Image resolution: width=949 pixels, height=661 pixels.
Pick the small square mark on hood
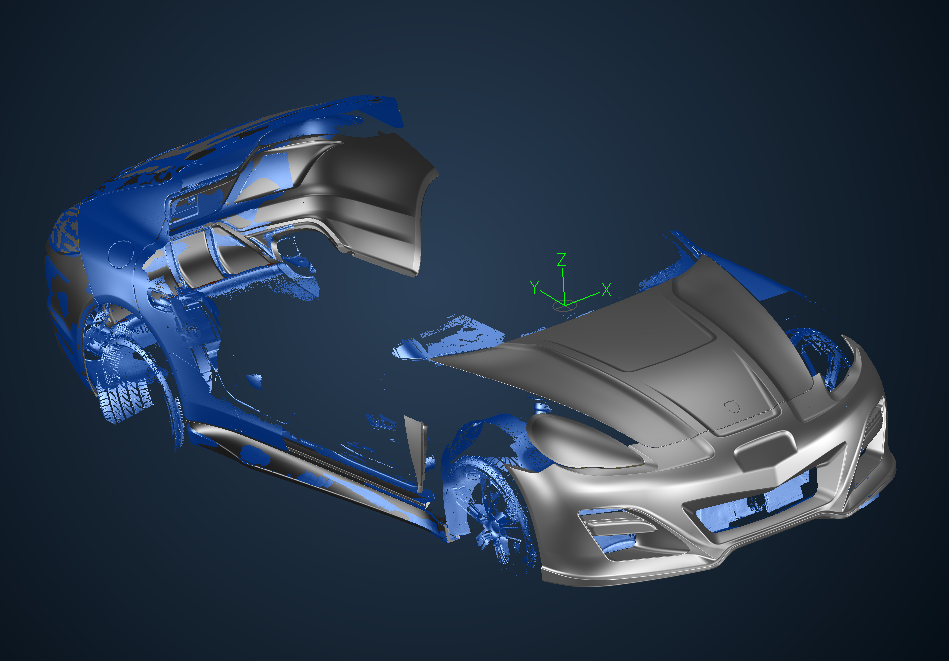click(x=732, y=407)
